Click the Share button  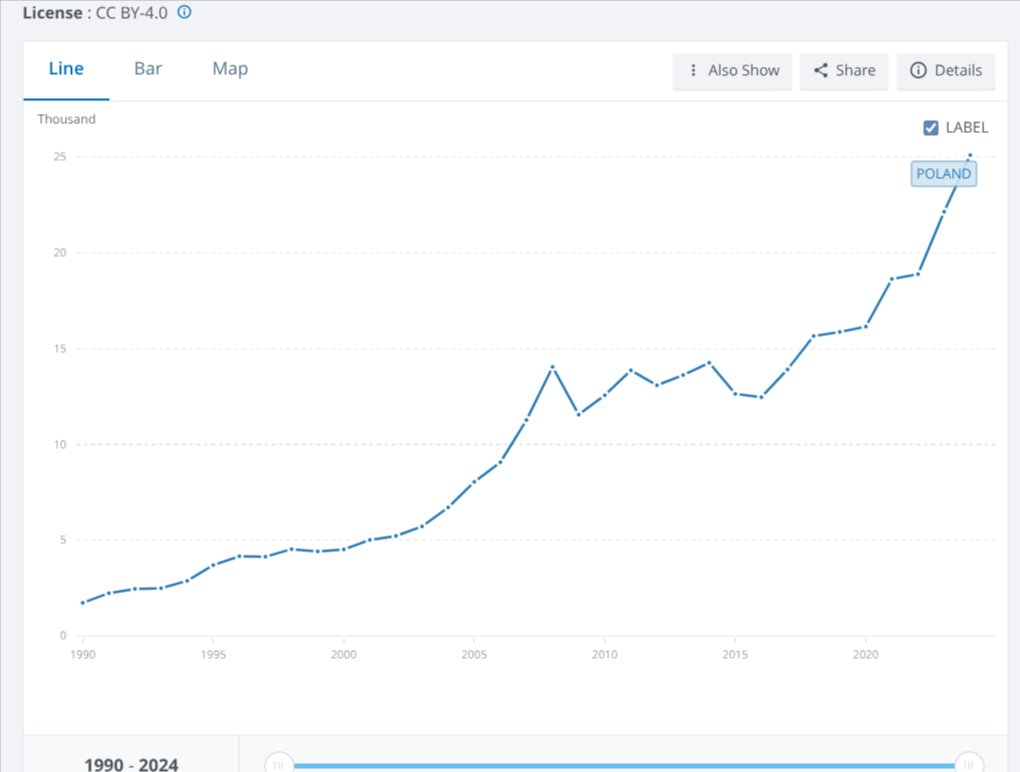point(844,71)
